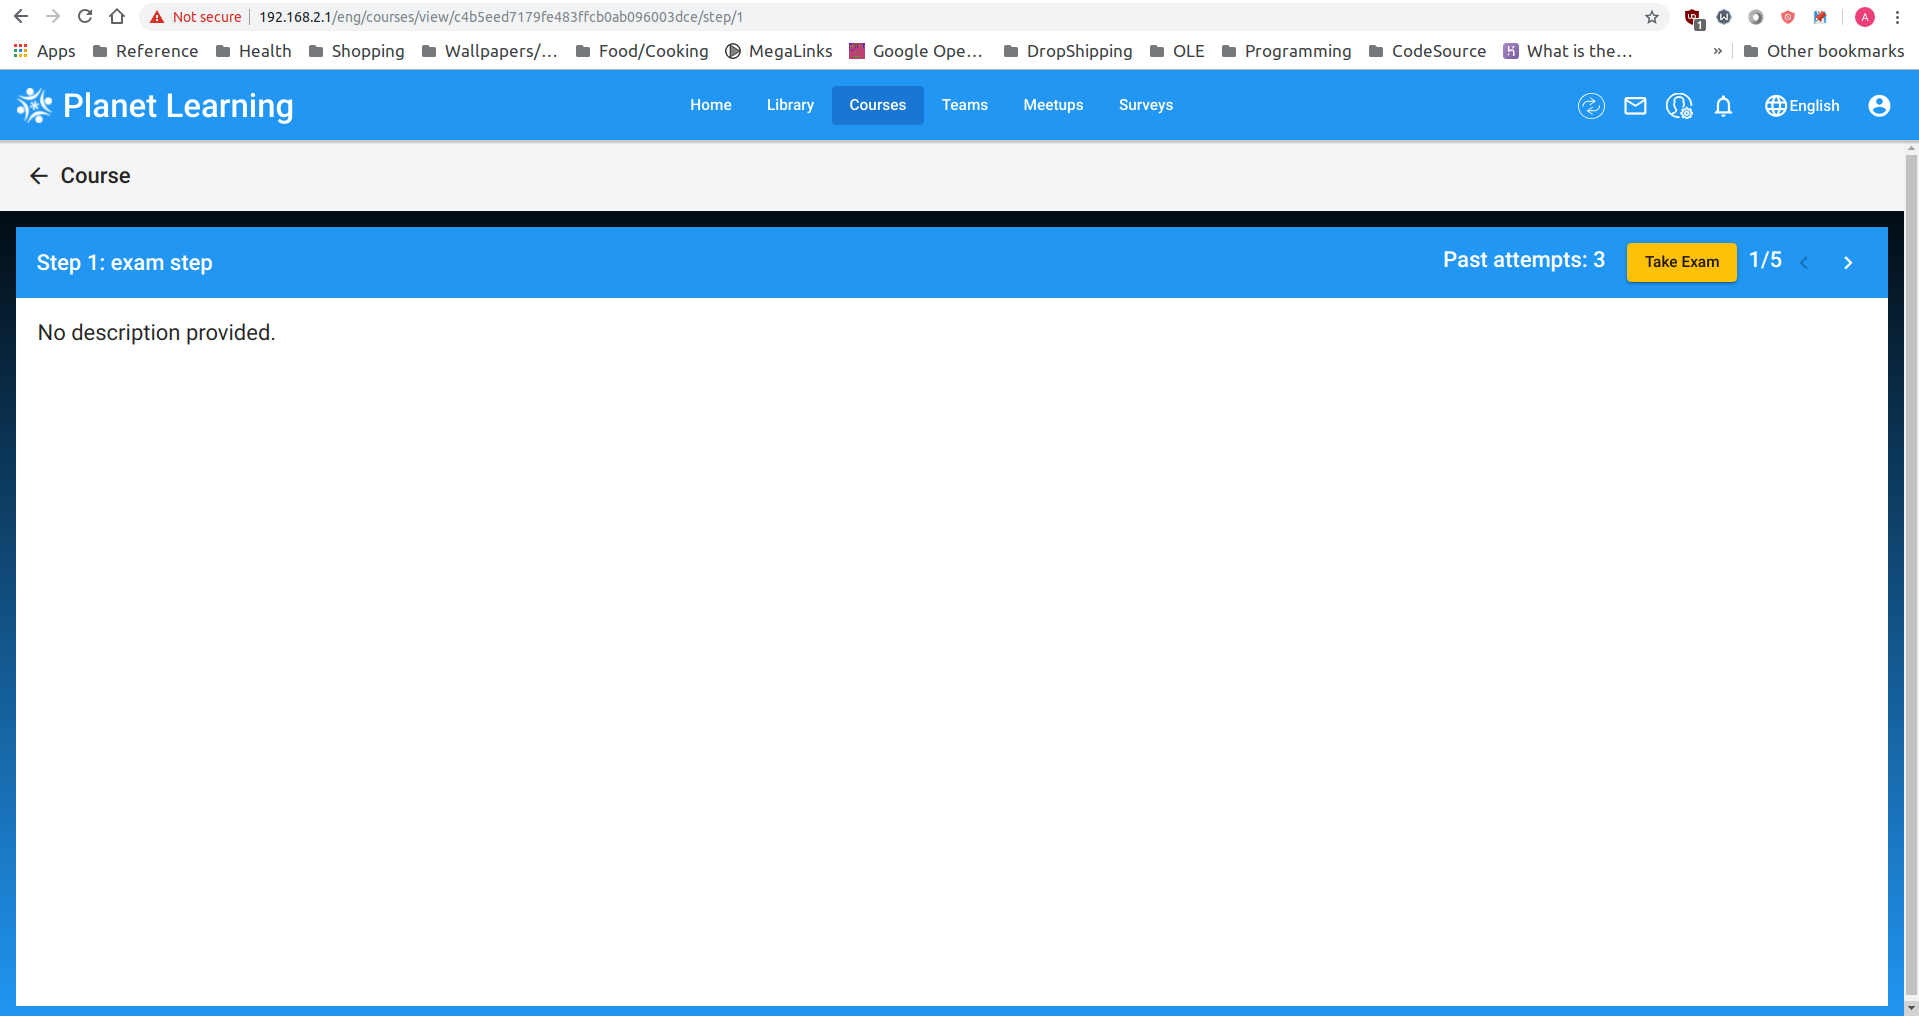Open the Meetups menu item
The height and width of the screenshot is (1016, 1919).
[1053, 105]
